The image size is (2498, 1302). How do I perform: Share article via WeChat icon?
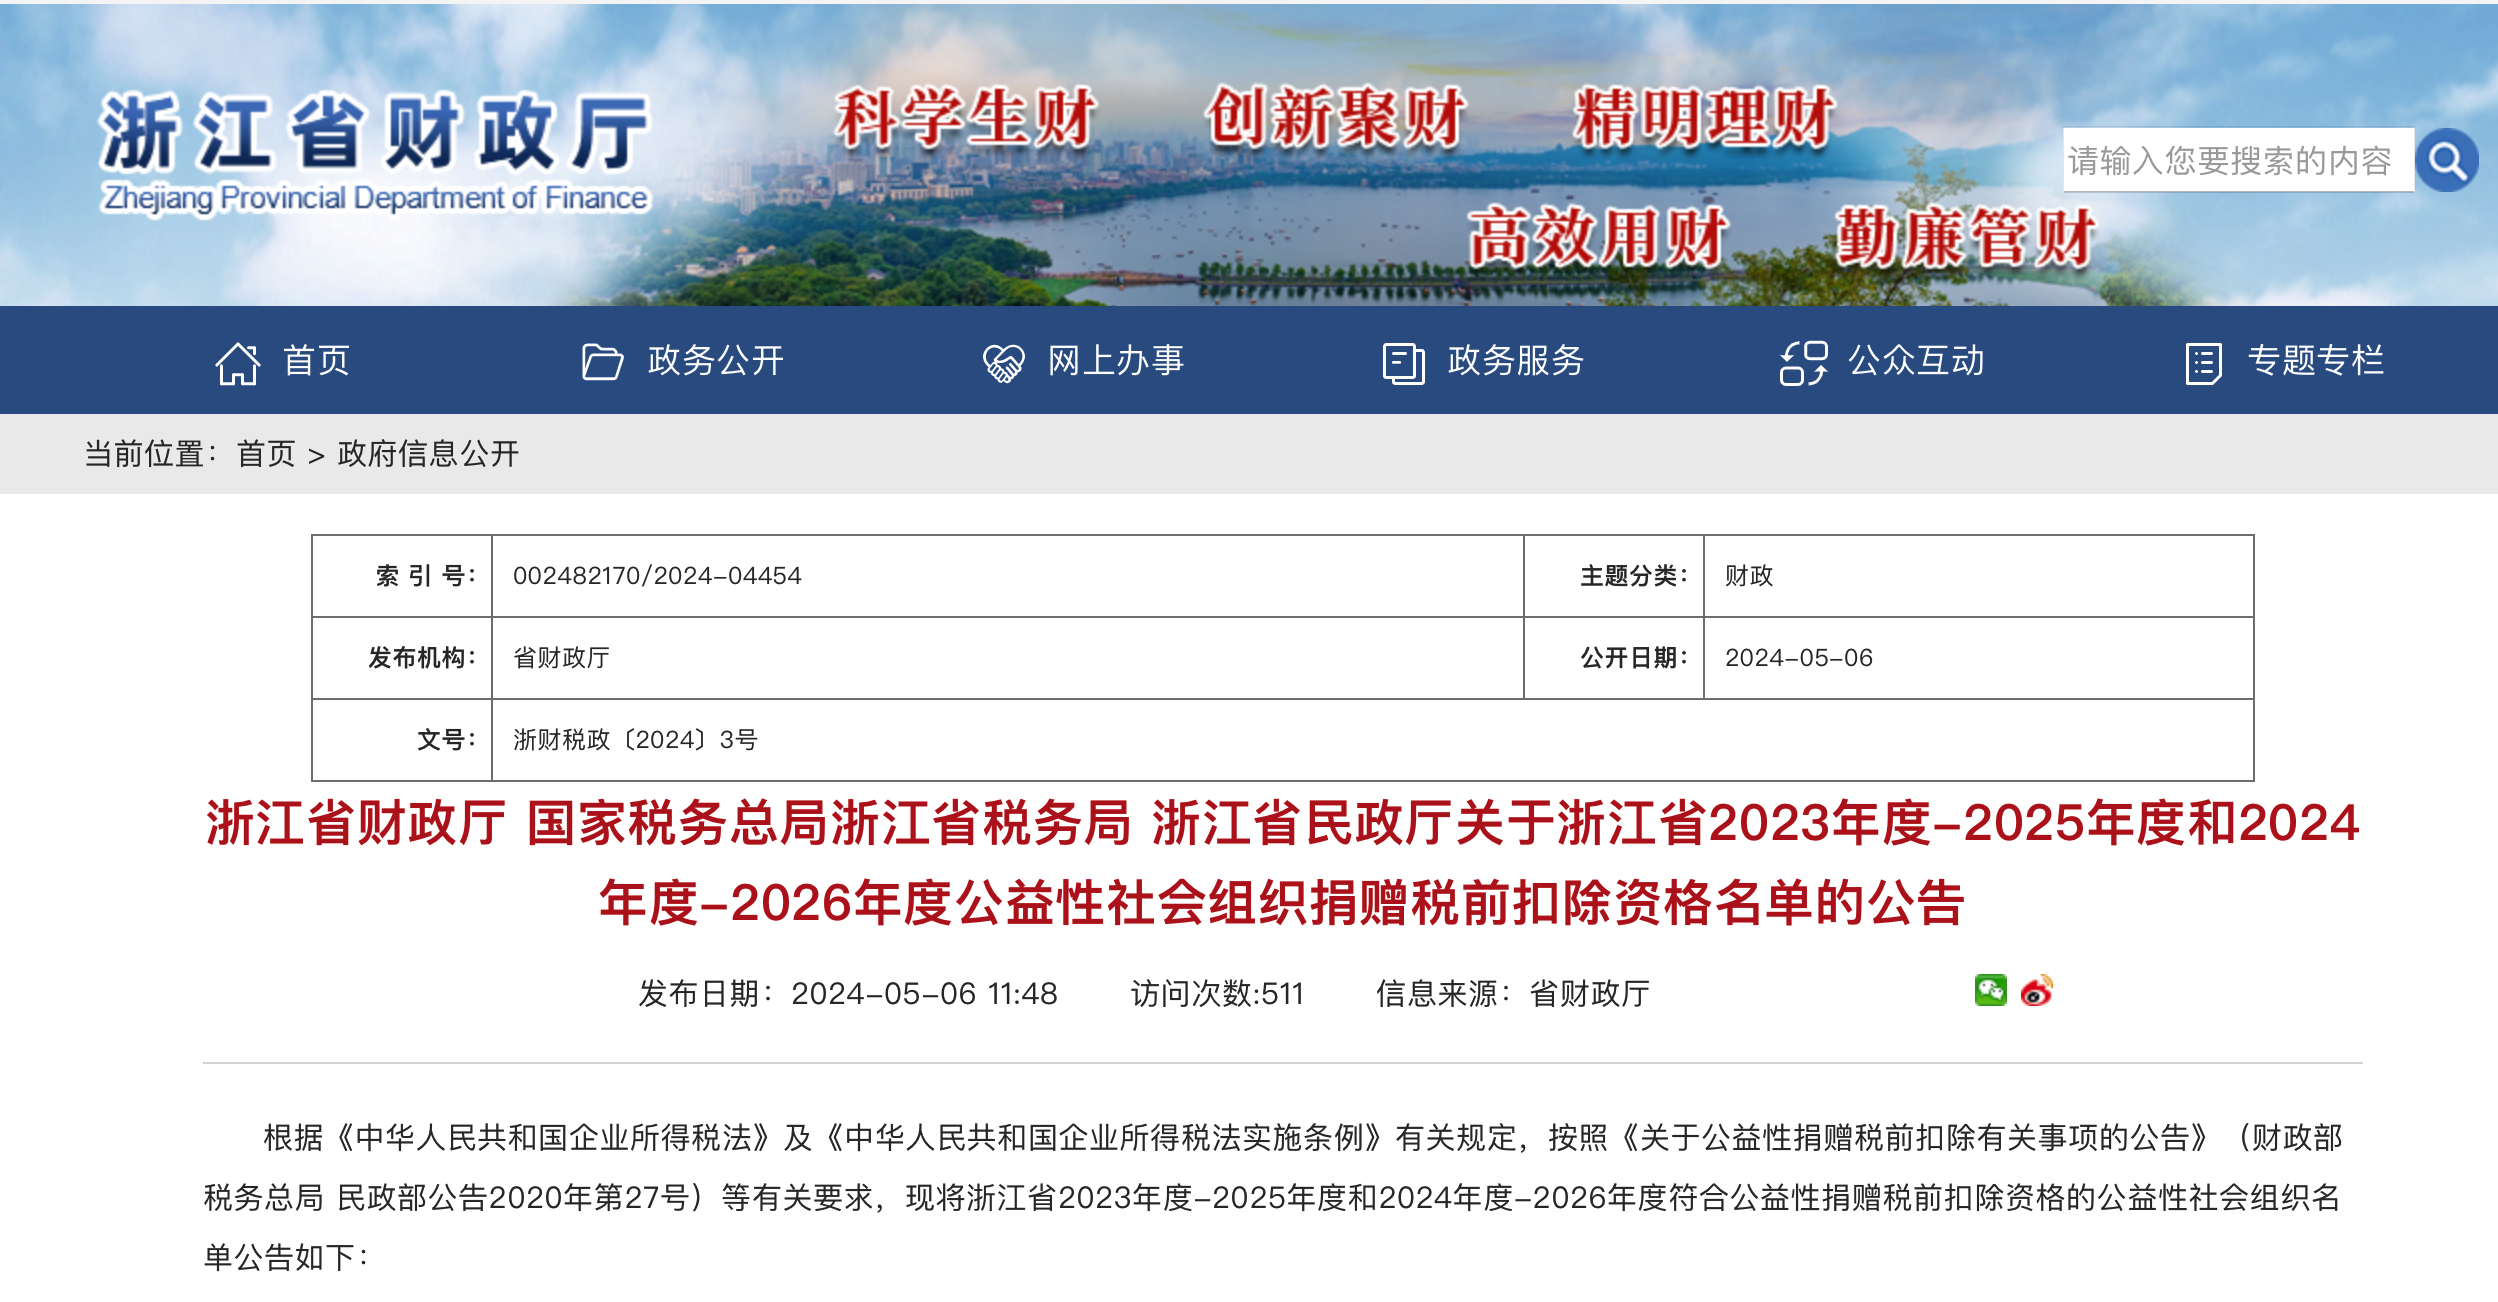[1990, 990]
